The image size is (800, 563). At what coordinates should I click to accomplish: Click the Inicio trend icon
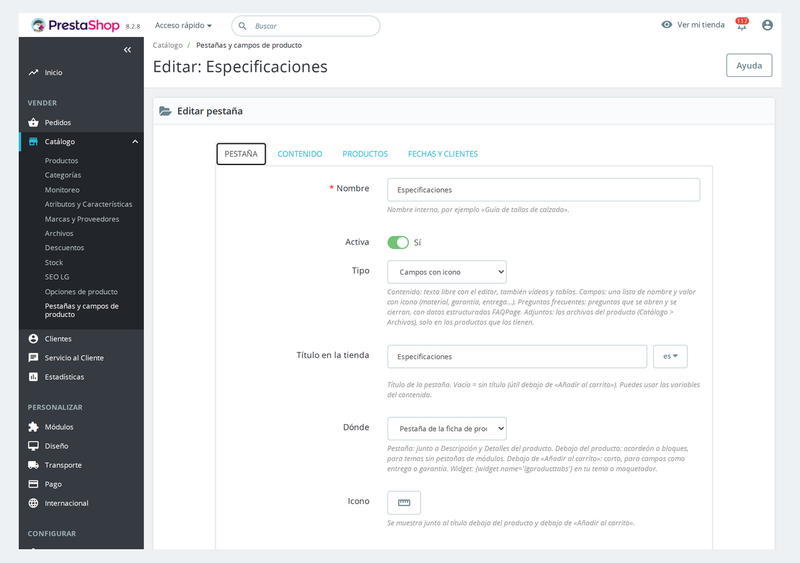coord(33,72)
